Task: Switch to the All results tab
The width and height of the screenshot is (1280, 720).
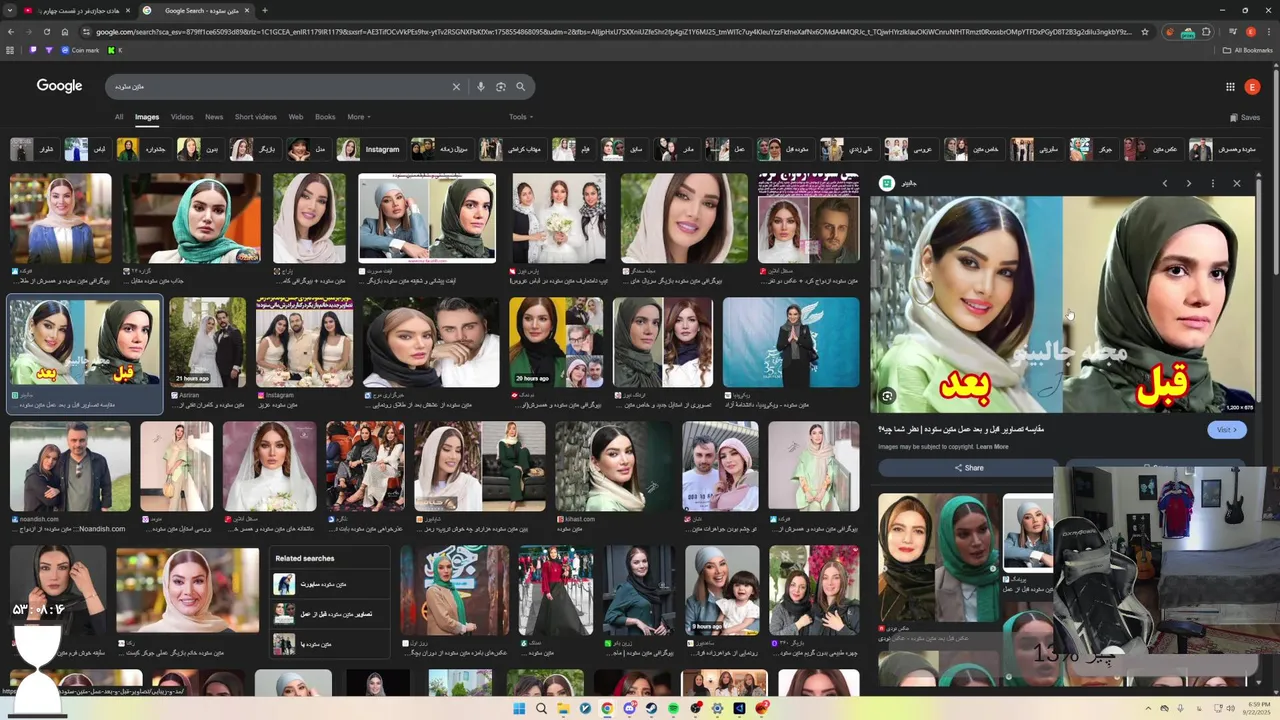Action: [119, 117]
